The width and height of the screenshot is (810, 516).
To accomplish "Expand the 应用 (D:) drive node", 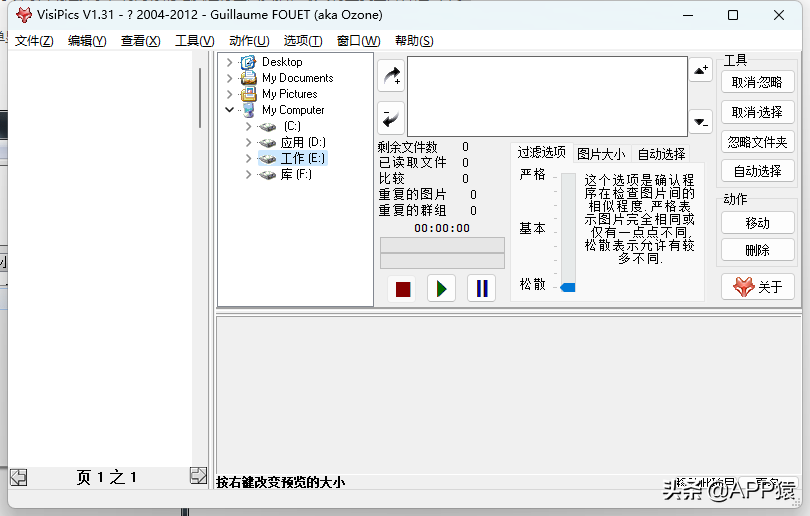I will (x=248, y=142).
